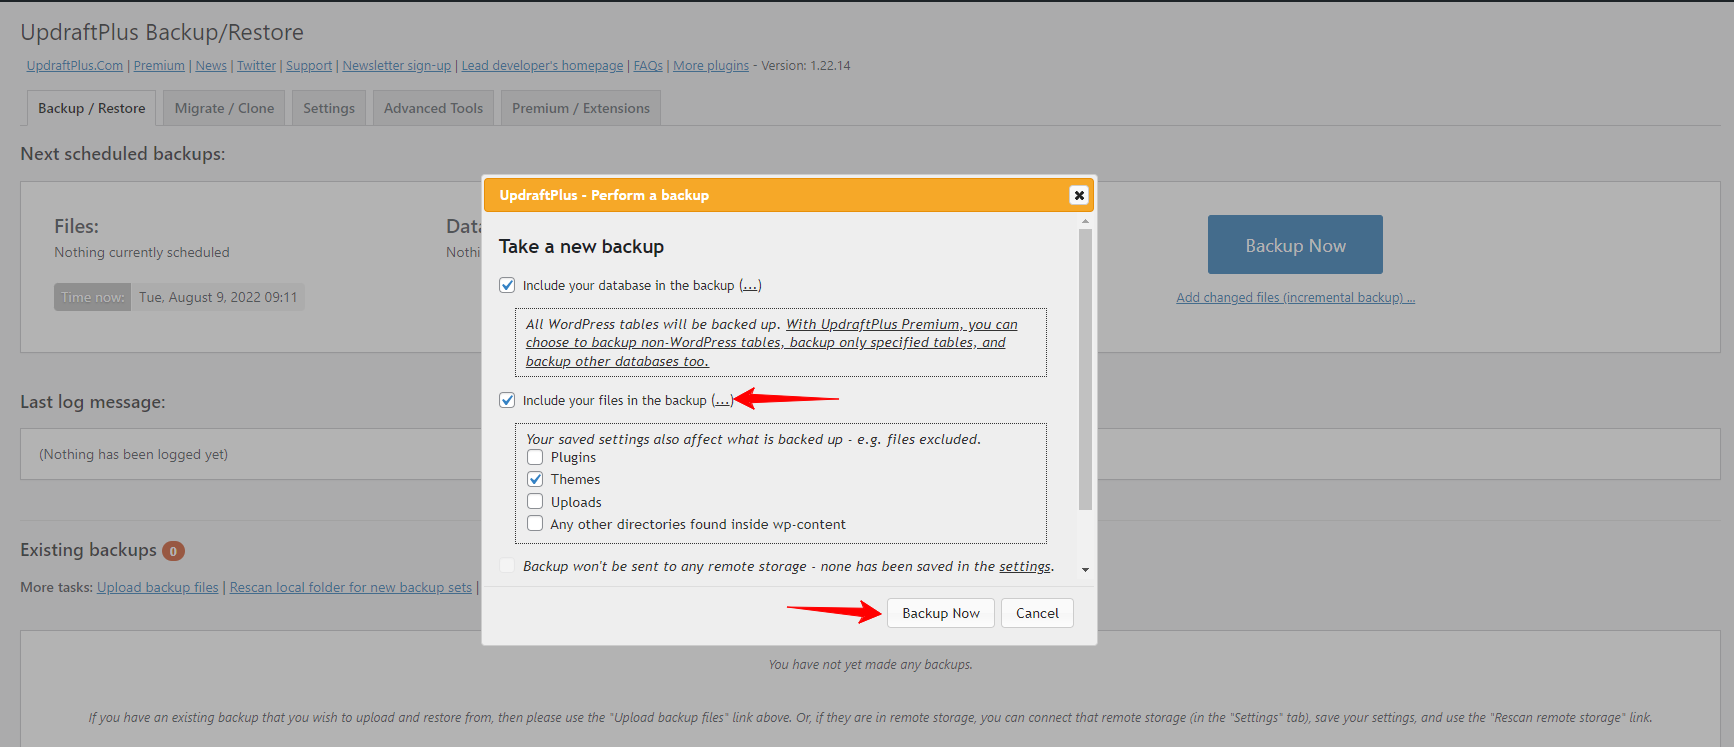The image size is (1734, 747).
Task: Check Any other directories inside wp-content
Action: tap(535, 523)
